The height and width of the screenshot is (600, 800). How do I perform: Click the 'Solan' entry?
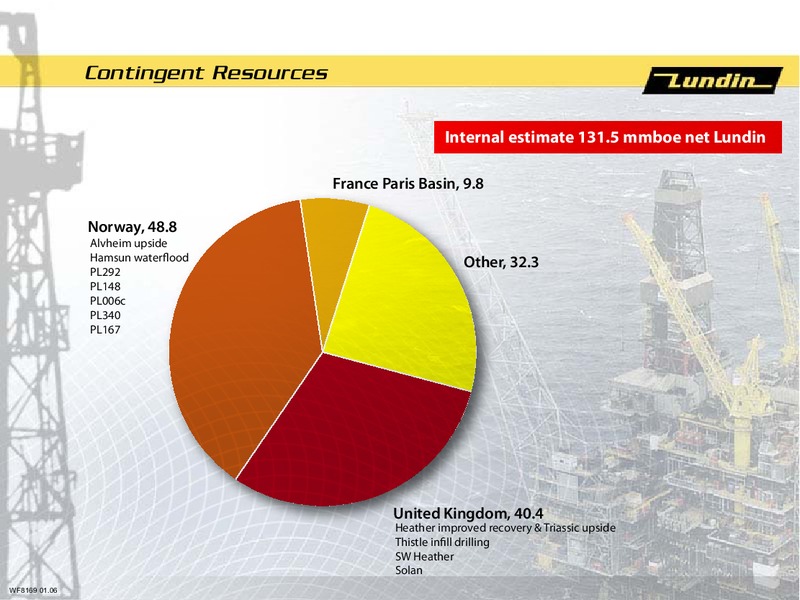tap(409, 570)
